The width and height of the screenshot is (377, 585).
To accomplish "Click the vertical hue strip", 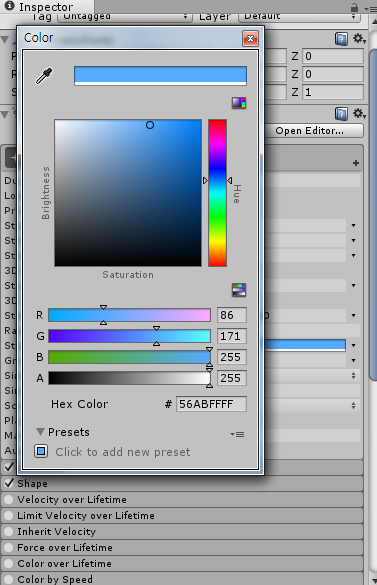I will click(x=217, y=193).
